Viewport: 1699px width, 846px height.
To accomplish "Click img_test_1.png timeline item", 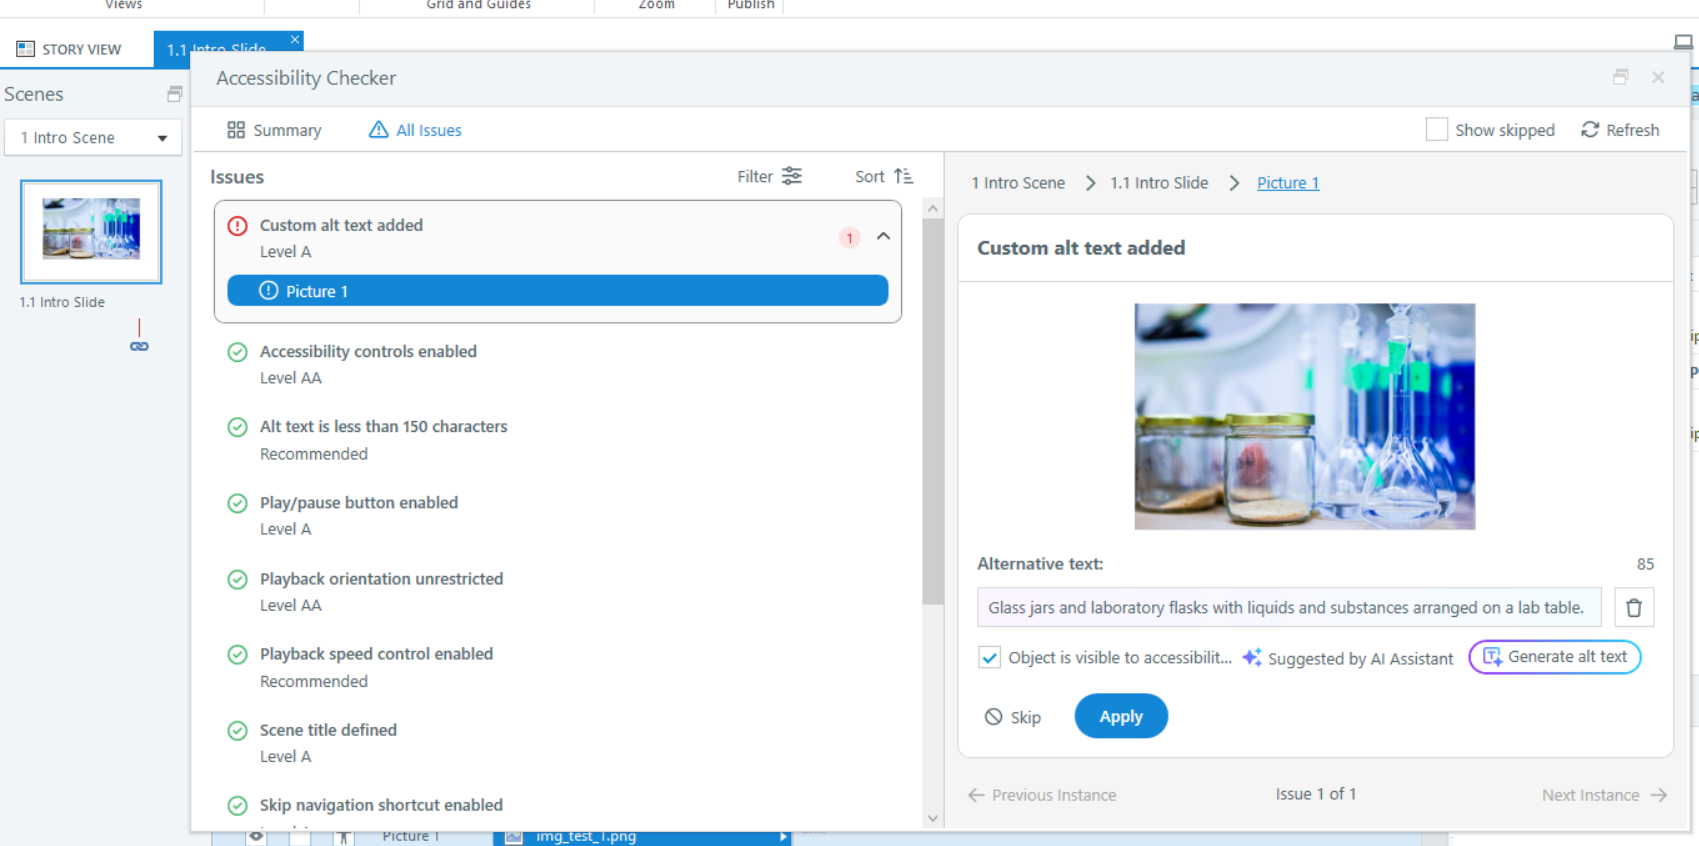I will 642,837.
